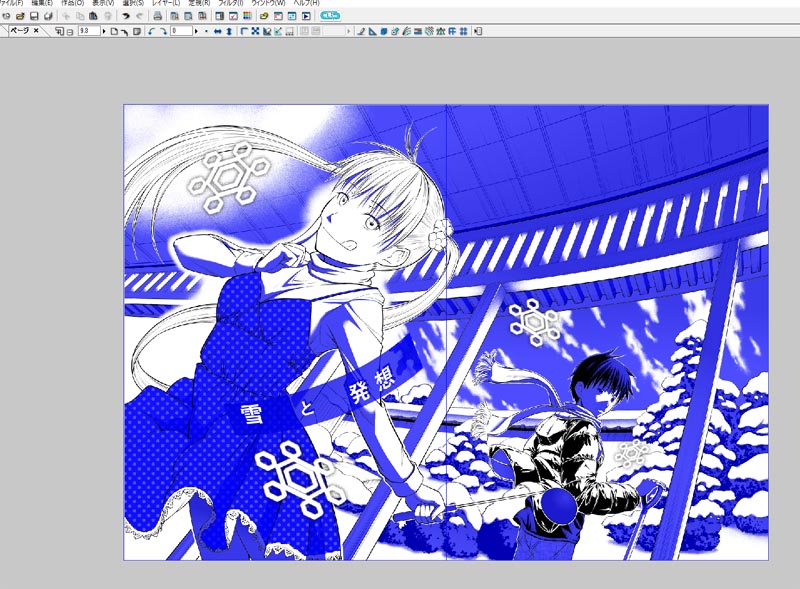This screenshot has height=589, width=800.
Task: Open the レイヤー(L) menu
Action: click(166, 3)
